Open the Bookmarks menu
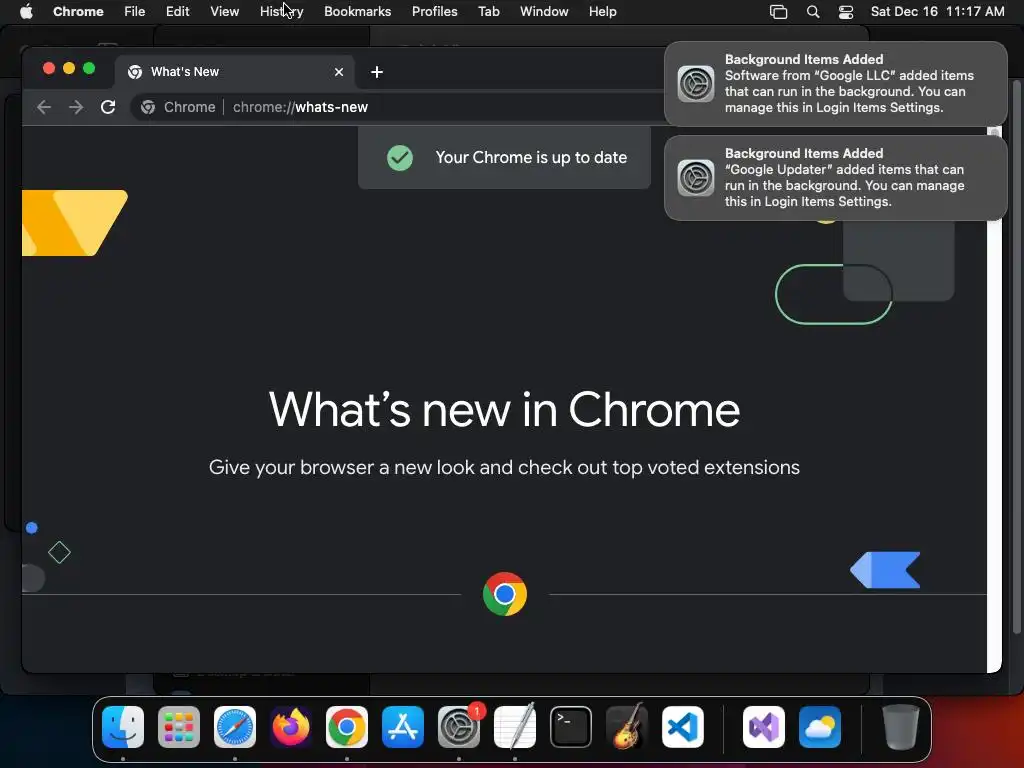1024x768 pixels. (357, 12)
